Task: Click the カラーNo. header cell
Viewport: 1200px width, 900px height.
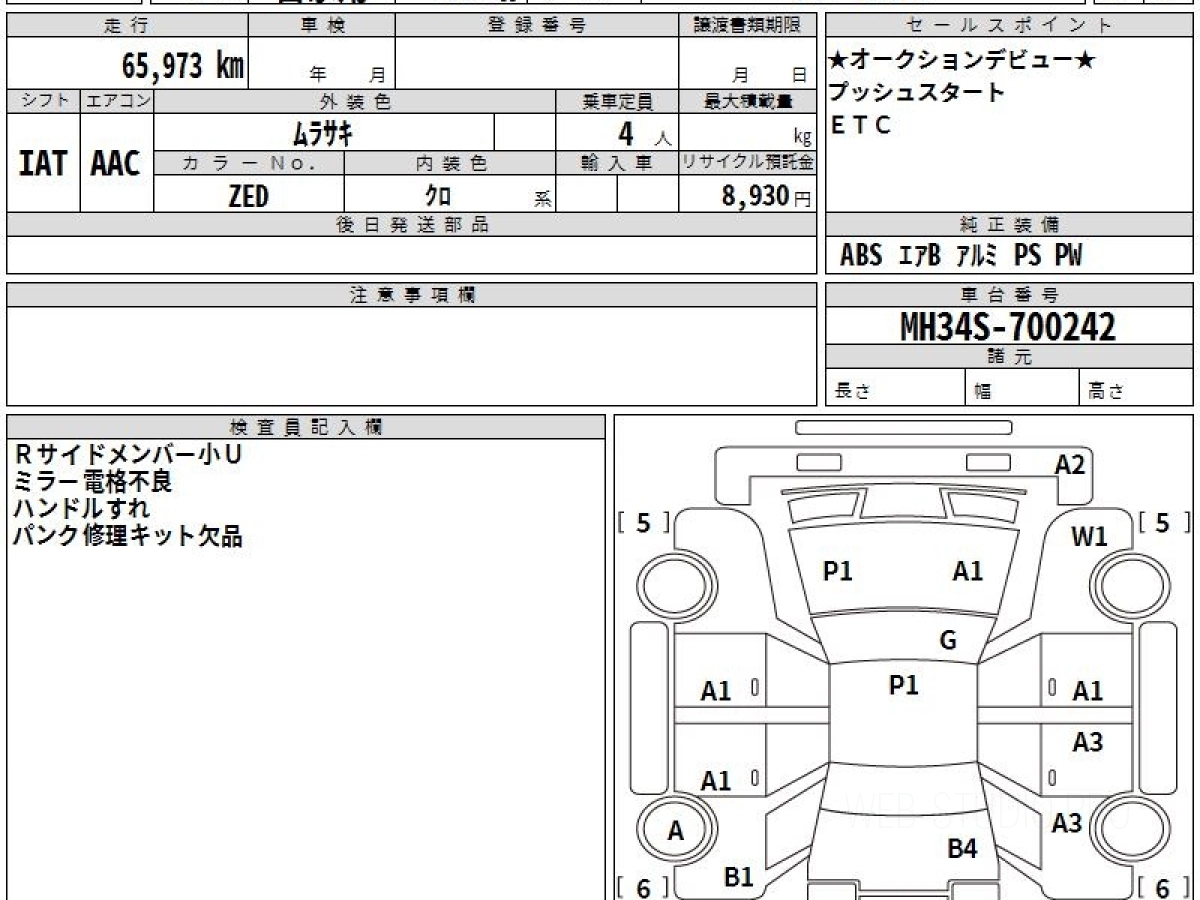Action: (x=249, y=163)
